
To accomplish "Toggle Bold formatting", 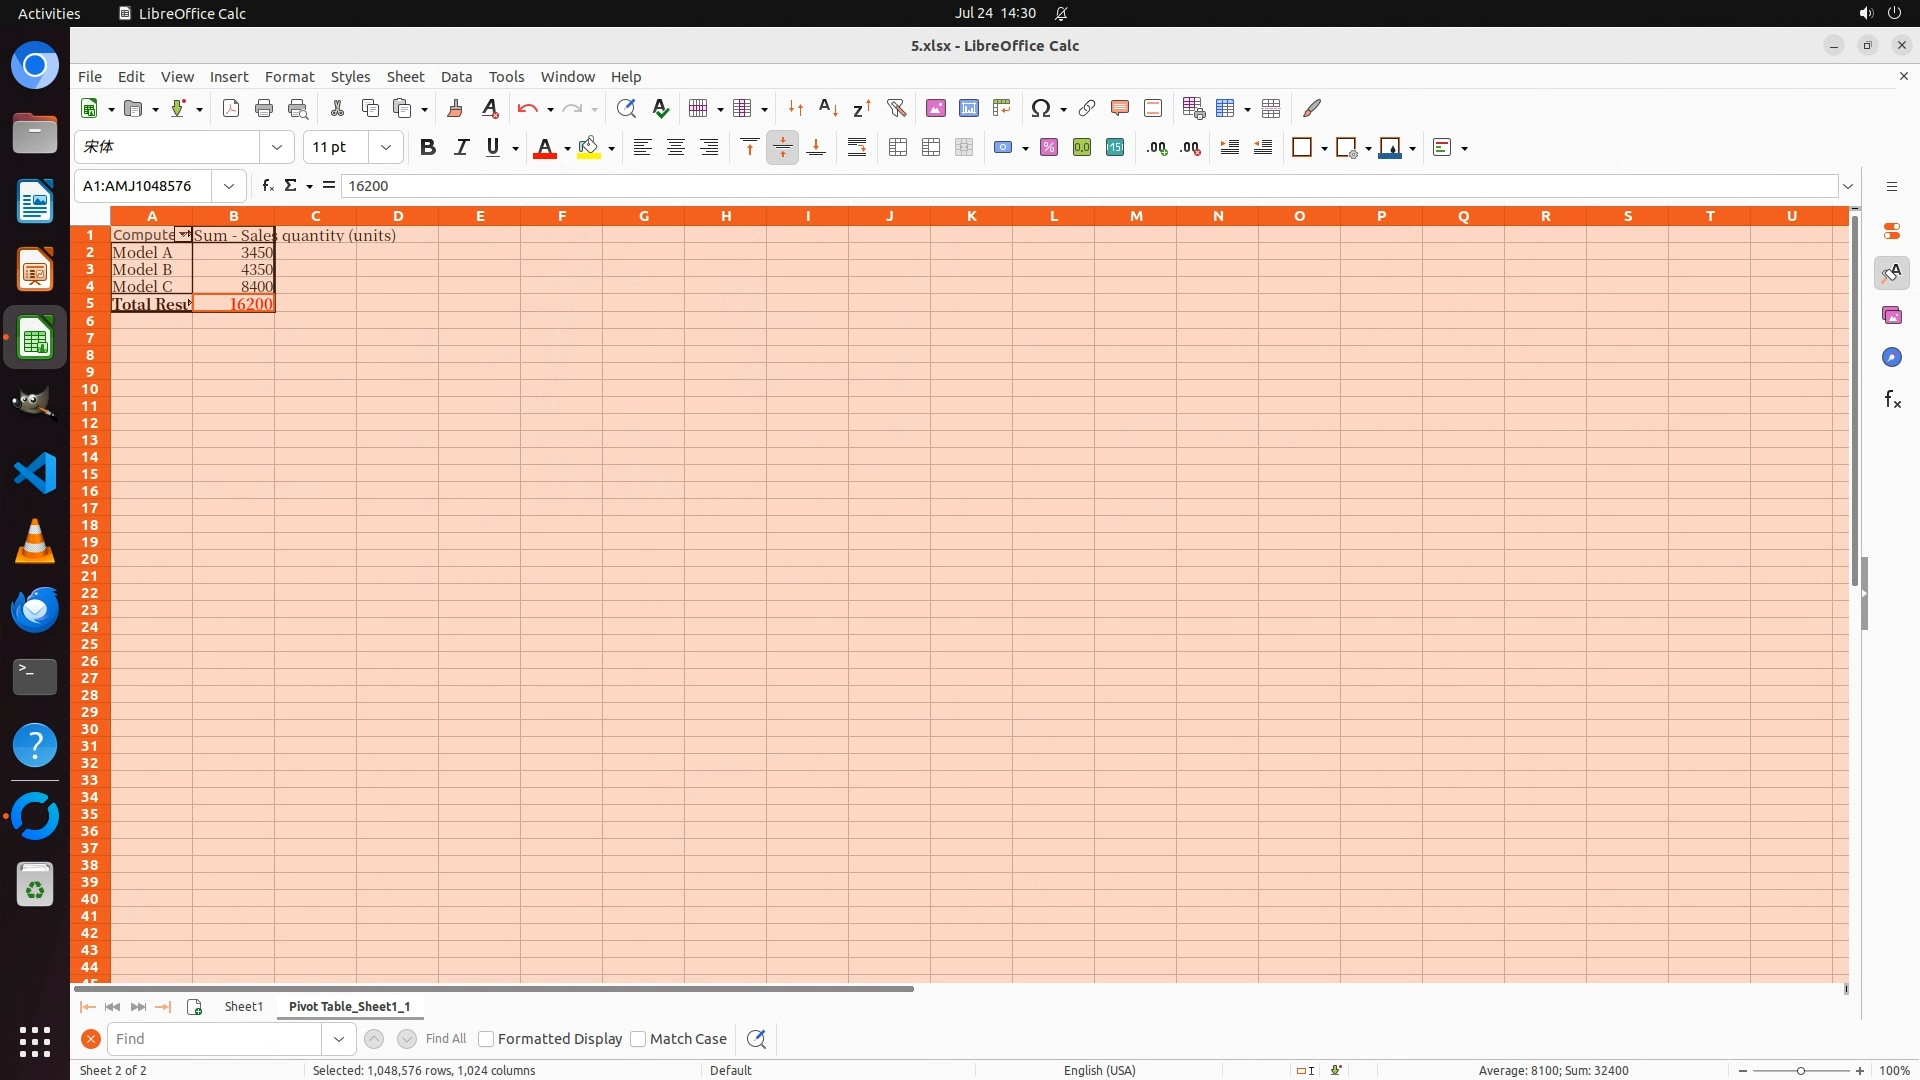I will [428, 148].
